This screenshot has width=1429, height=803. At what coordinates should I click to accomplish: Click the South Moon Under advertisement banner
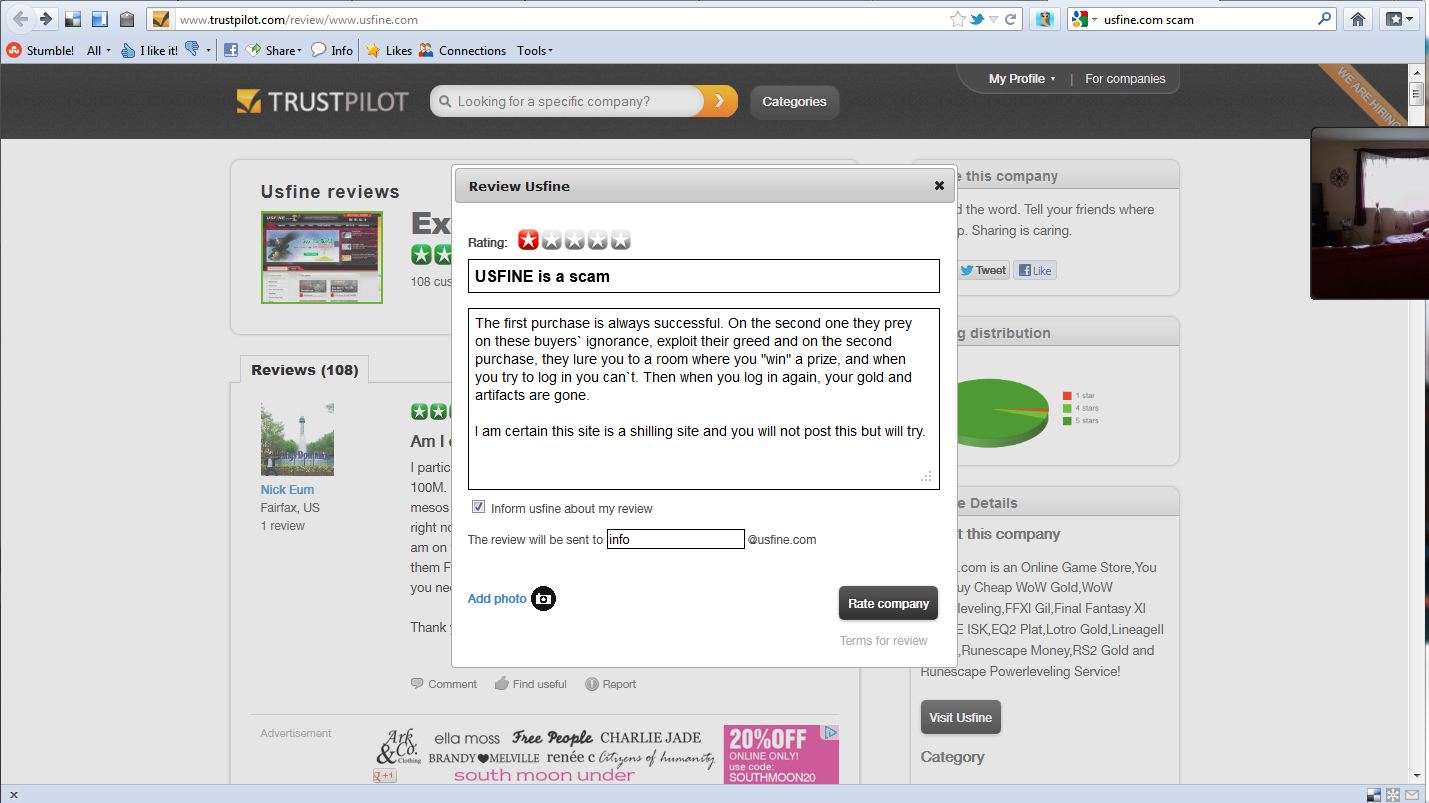607,754
